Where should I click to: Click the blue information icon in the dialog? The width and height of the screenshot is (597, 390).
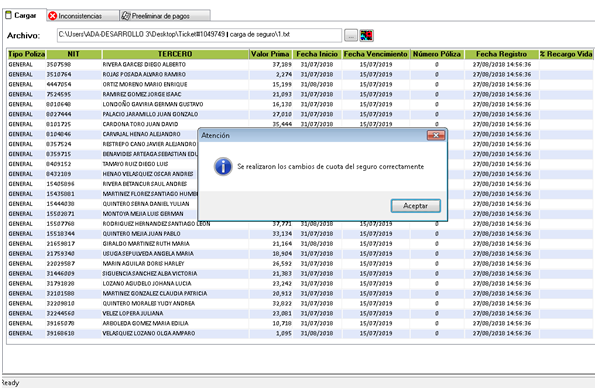223,167
